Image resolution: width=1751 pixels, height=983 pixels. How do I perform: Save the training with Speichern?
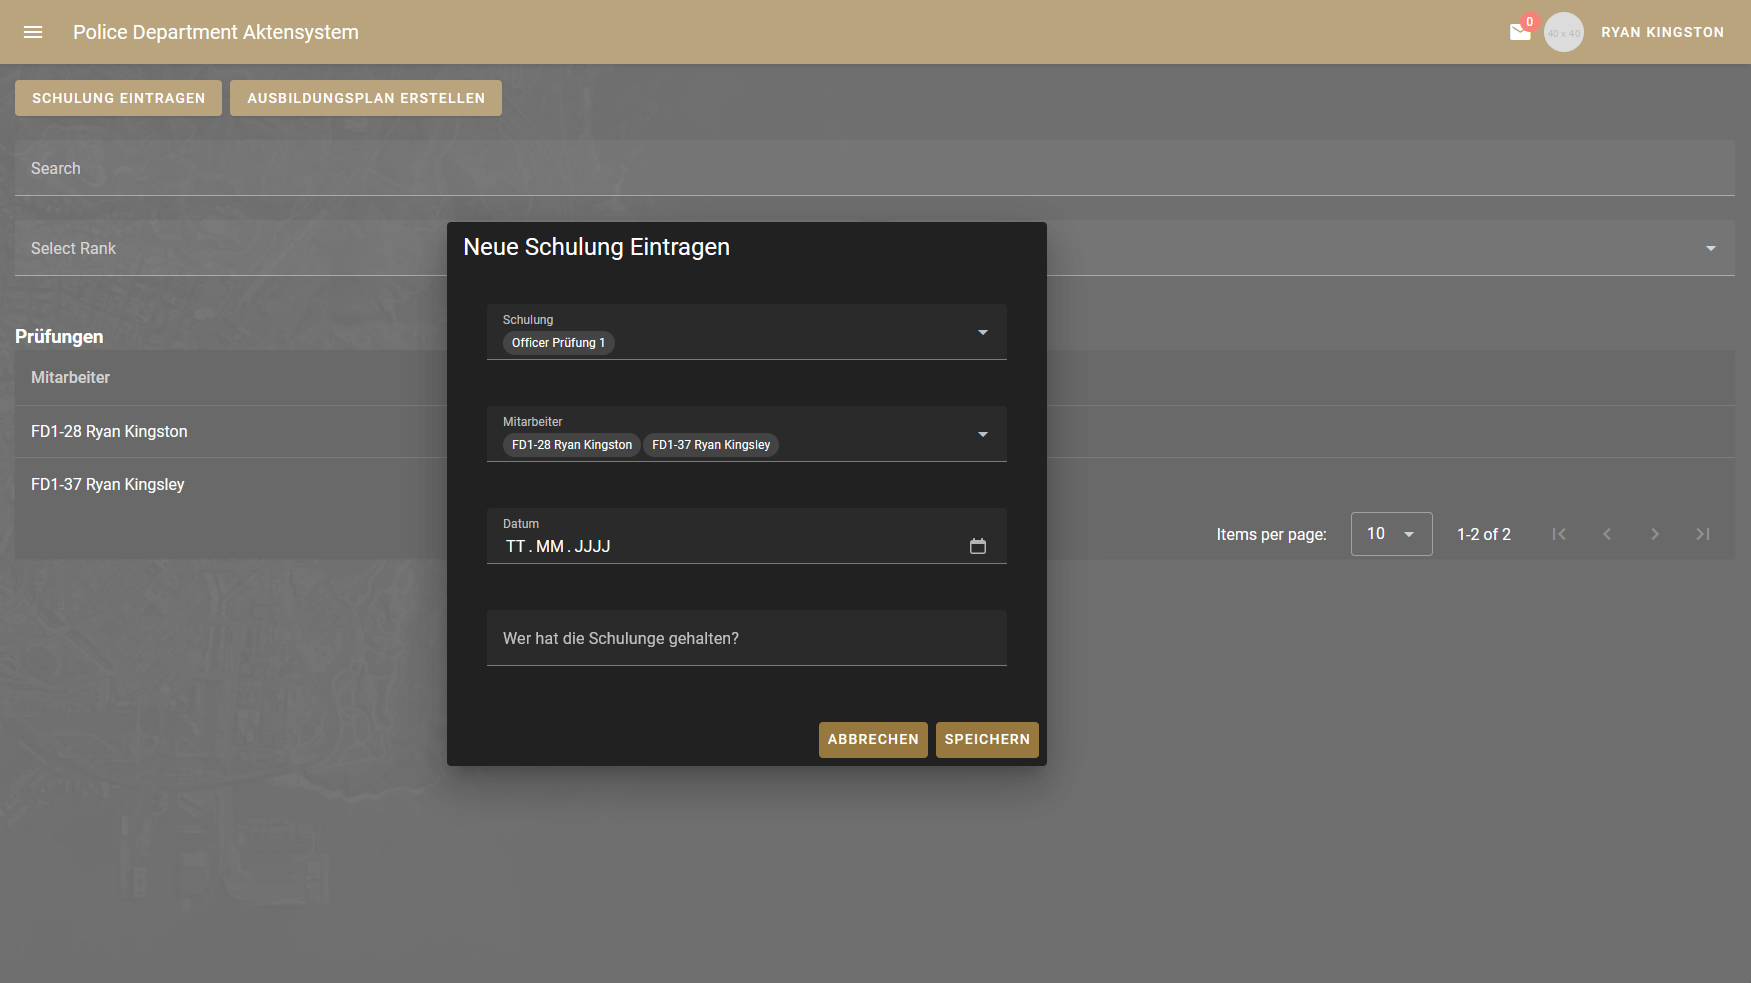tap(987, 740)
